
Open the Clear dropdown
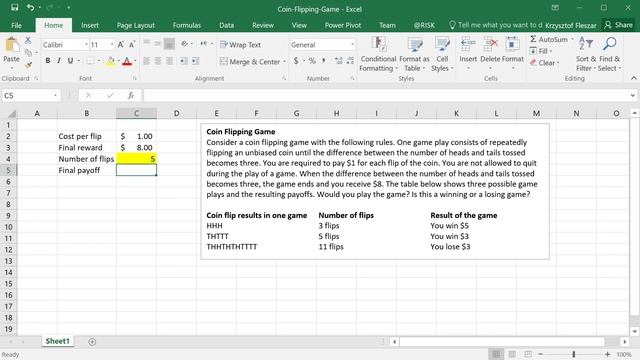coord(544,63)
